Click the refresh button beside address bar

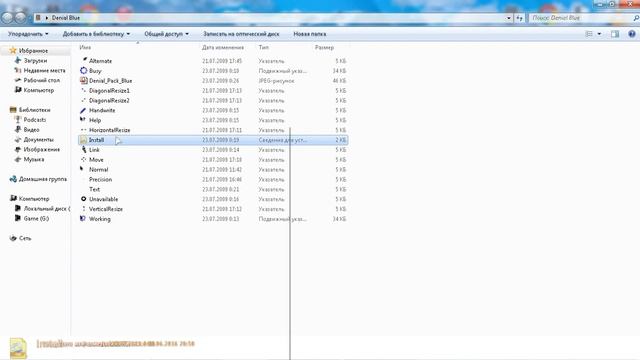(519, 18)
